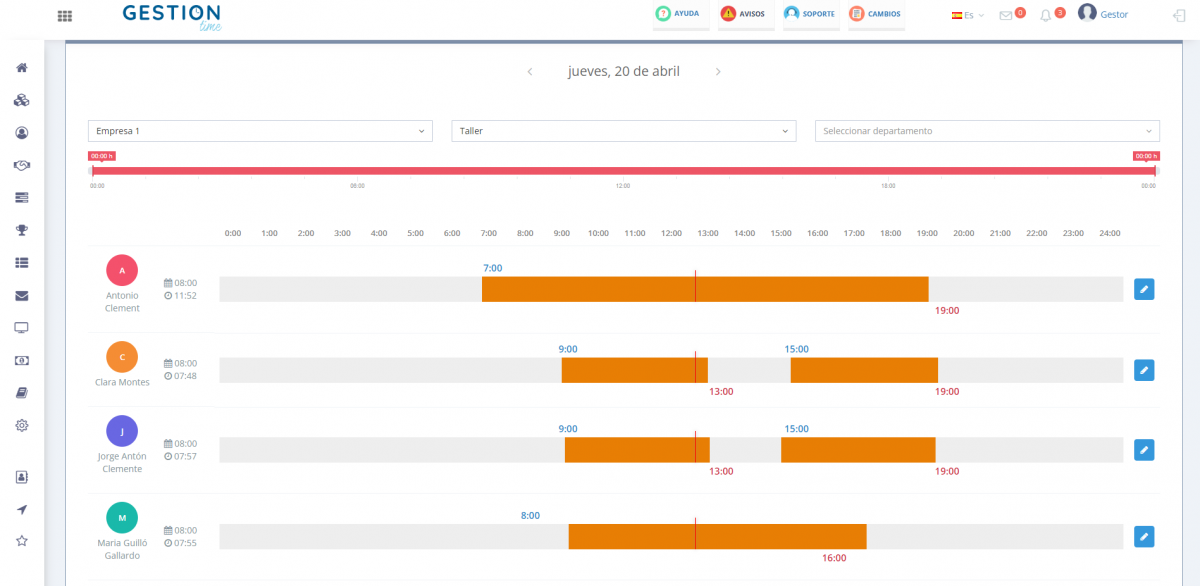Click the notifications bell icon
The image size is (1200, 586).
point(1046,16)
